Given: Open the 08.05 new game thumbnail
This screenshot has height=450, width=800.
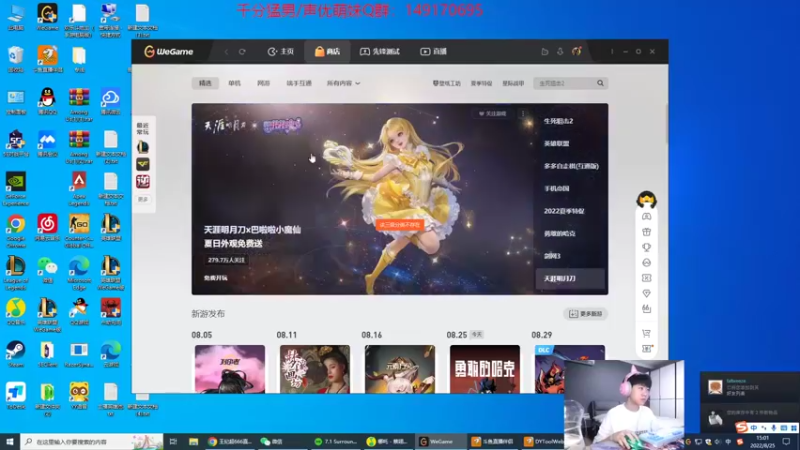Looking at the screenshot, I should (x=230, y=369).
